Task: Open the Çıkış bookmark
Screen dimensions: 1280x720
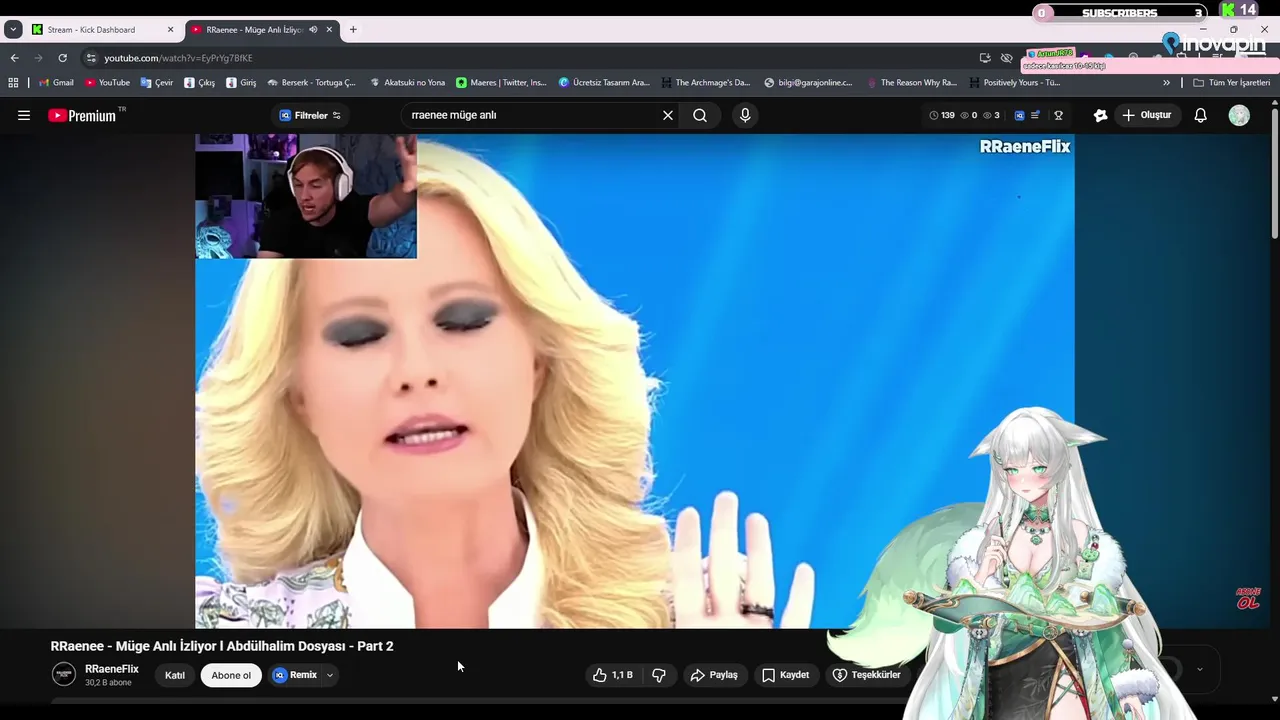Action: coord(199,83)
